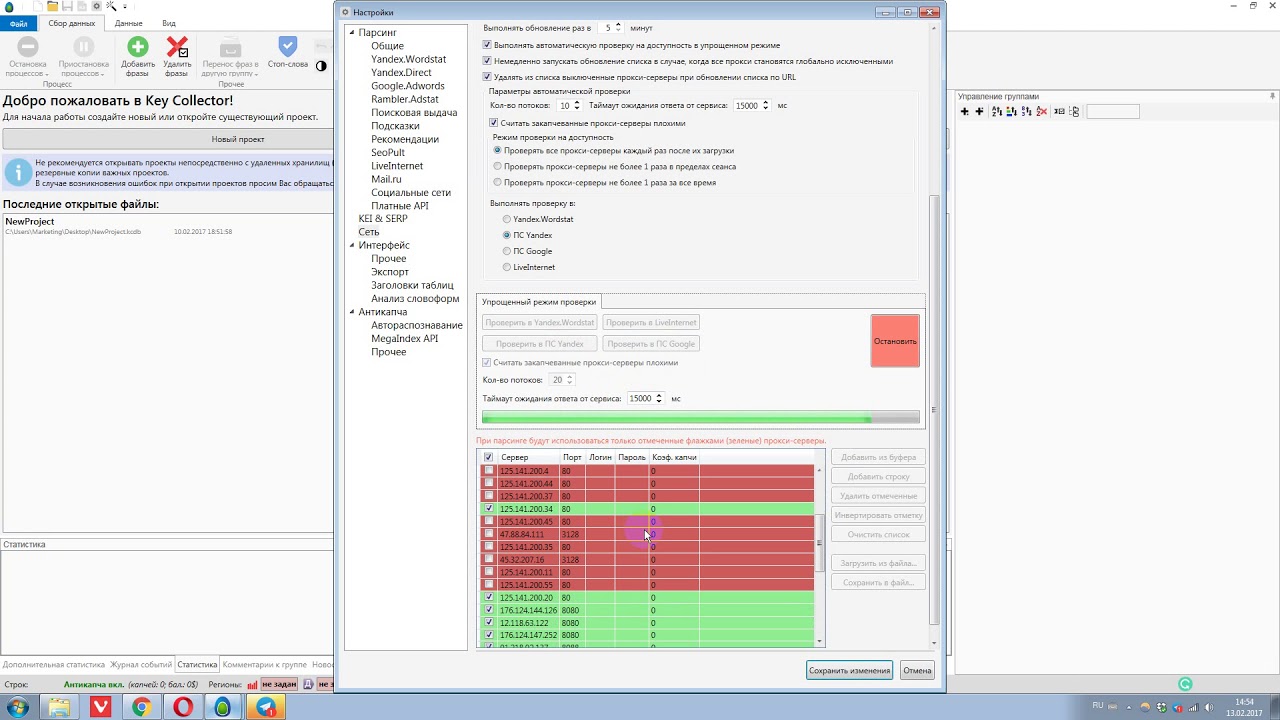Open Журнал событий bottom tab
This screenshot has width=1280, height=720.
pos(141,664)
